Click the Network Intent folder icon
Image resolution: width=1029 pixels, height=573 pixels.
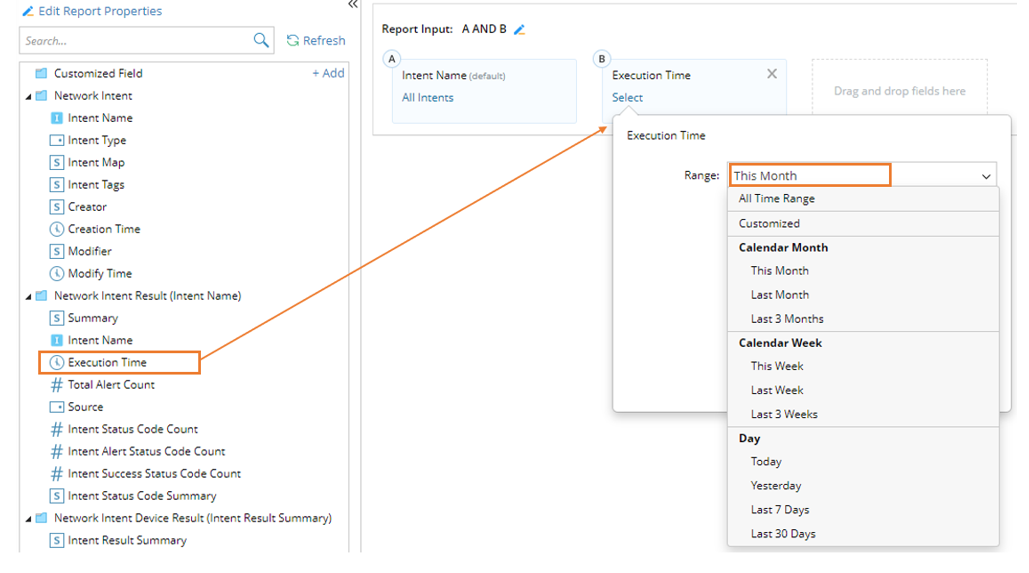click(41, 95)
